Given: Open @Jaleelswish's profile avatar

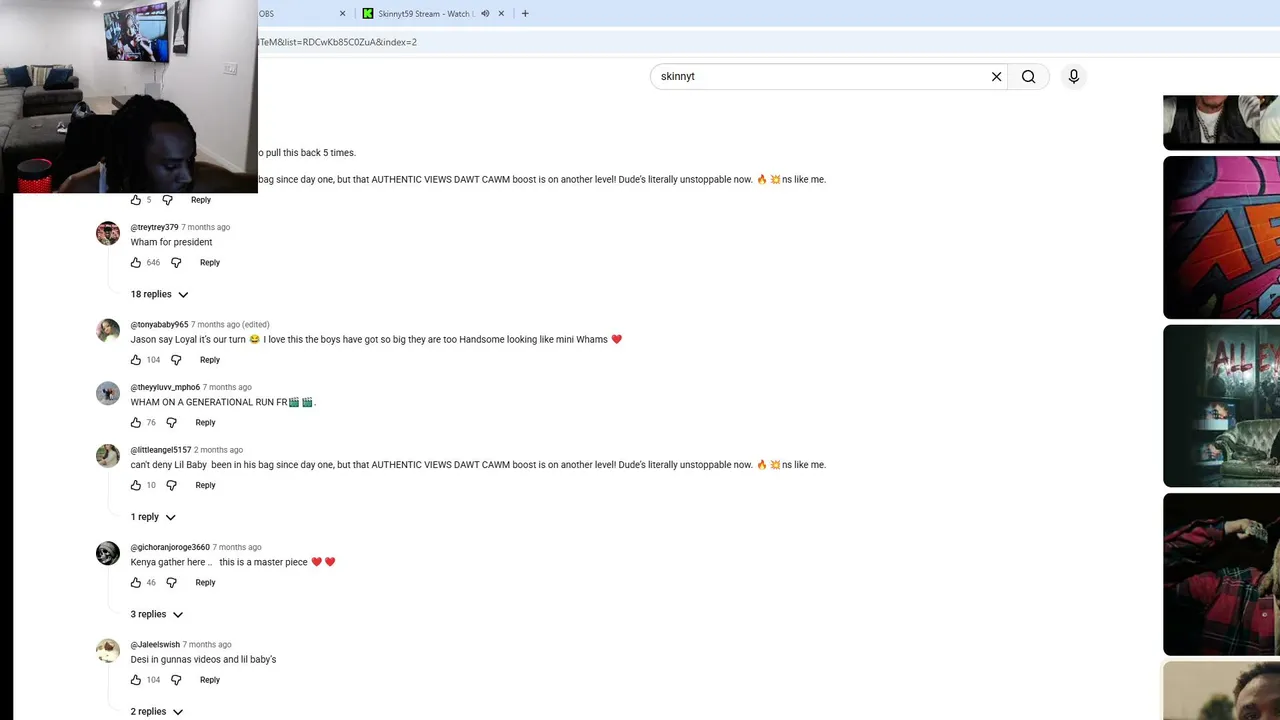Looking at the screenshot, I should coord(108,651).
